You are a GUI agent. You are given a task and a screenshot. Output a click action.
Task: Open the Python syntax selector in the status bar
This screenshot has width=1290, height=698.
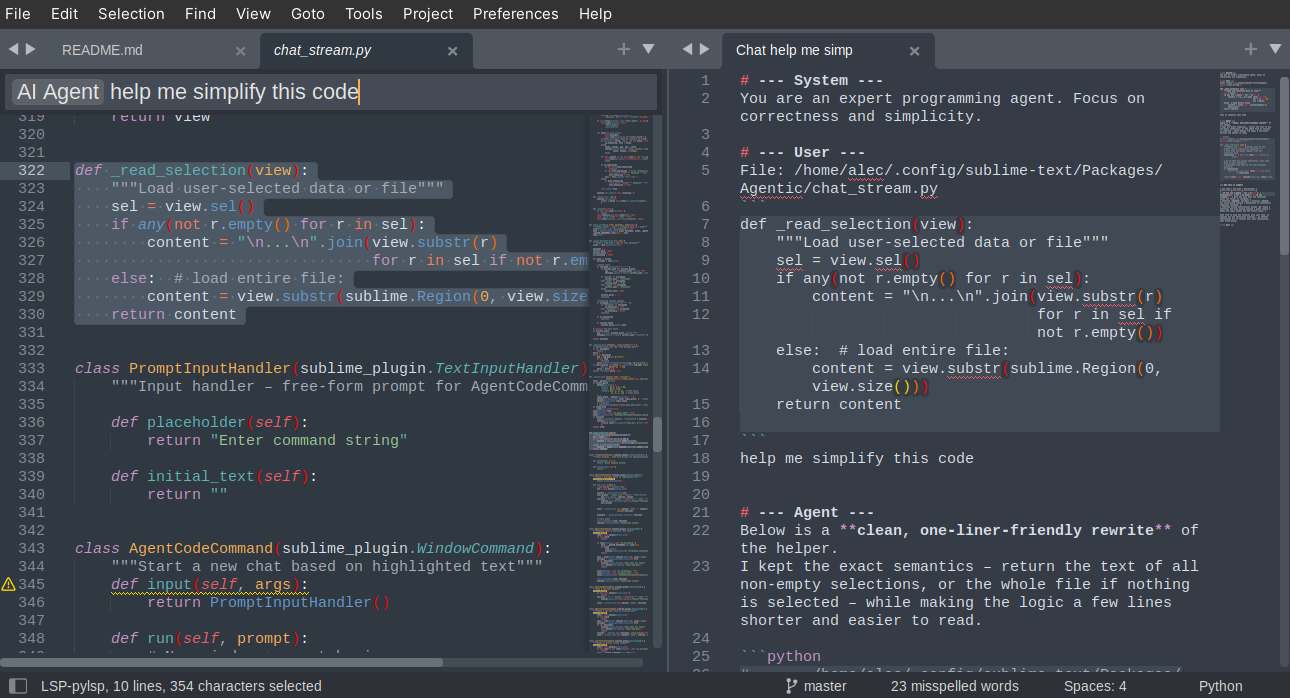pos(1220,686)
